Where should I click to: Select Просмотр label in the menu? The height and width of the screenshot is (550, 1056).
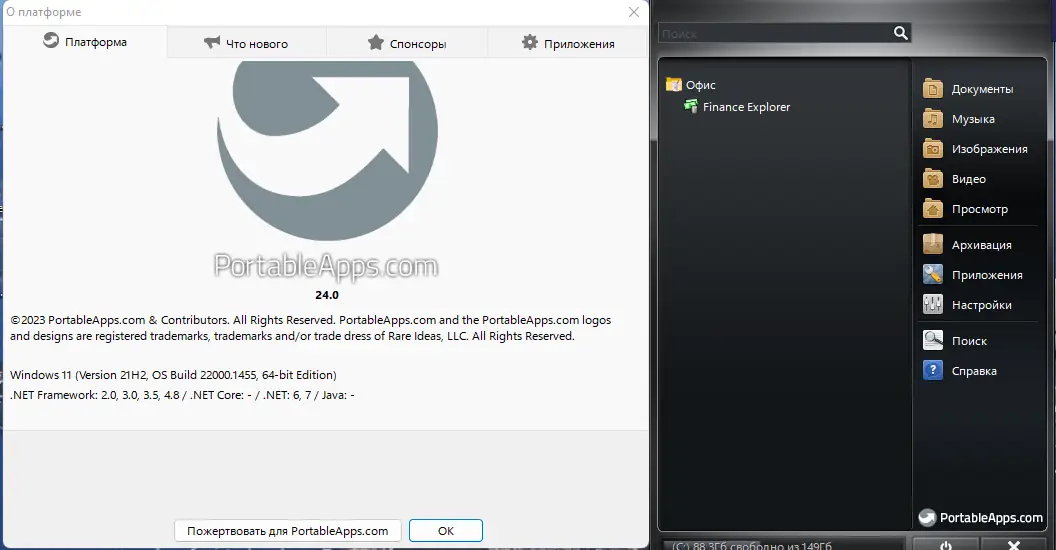[x=980, y=209]
